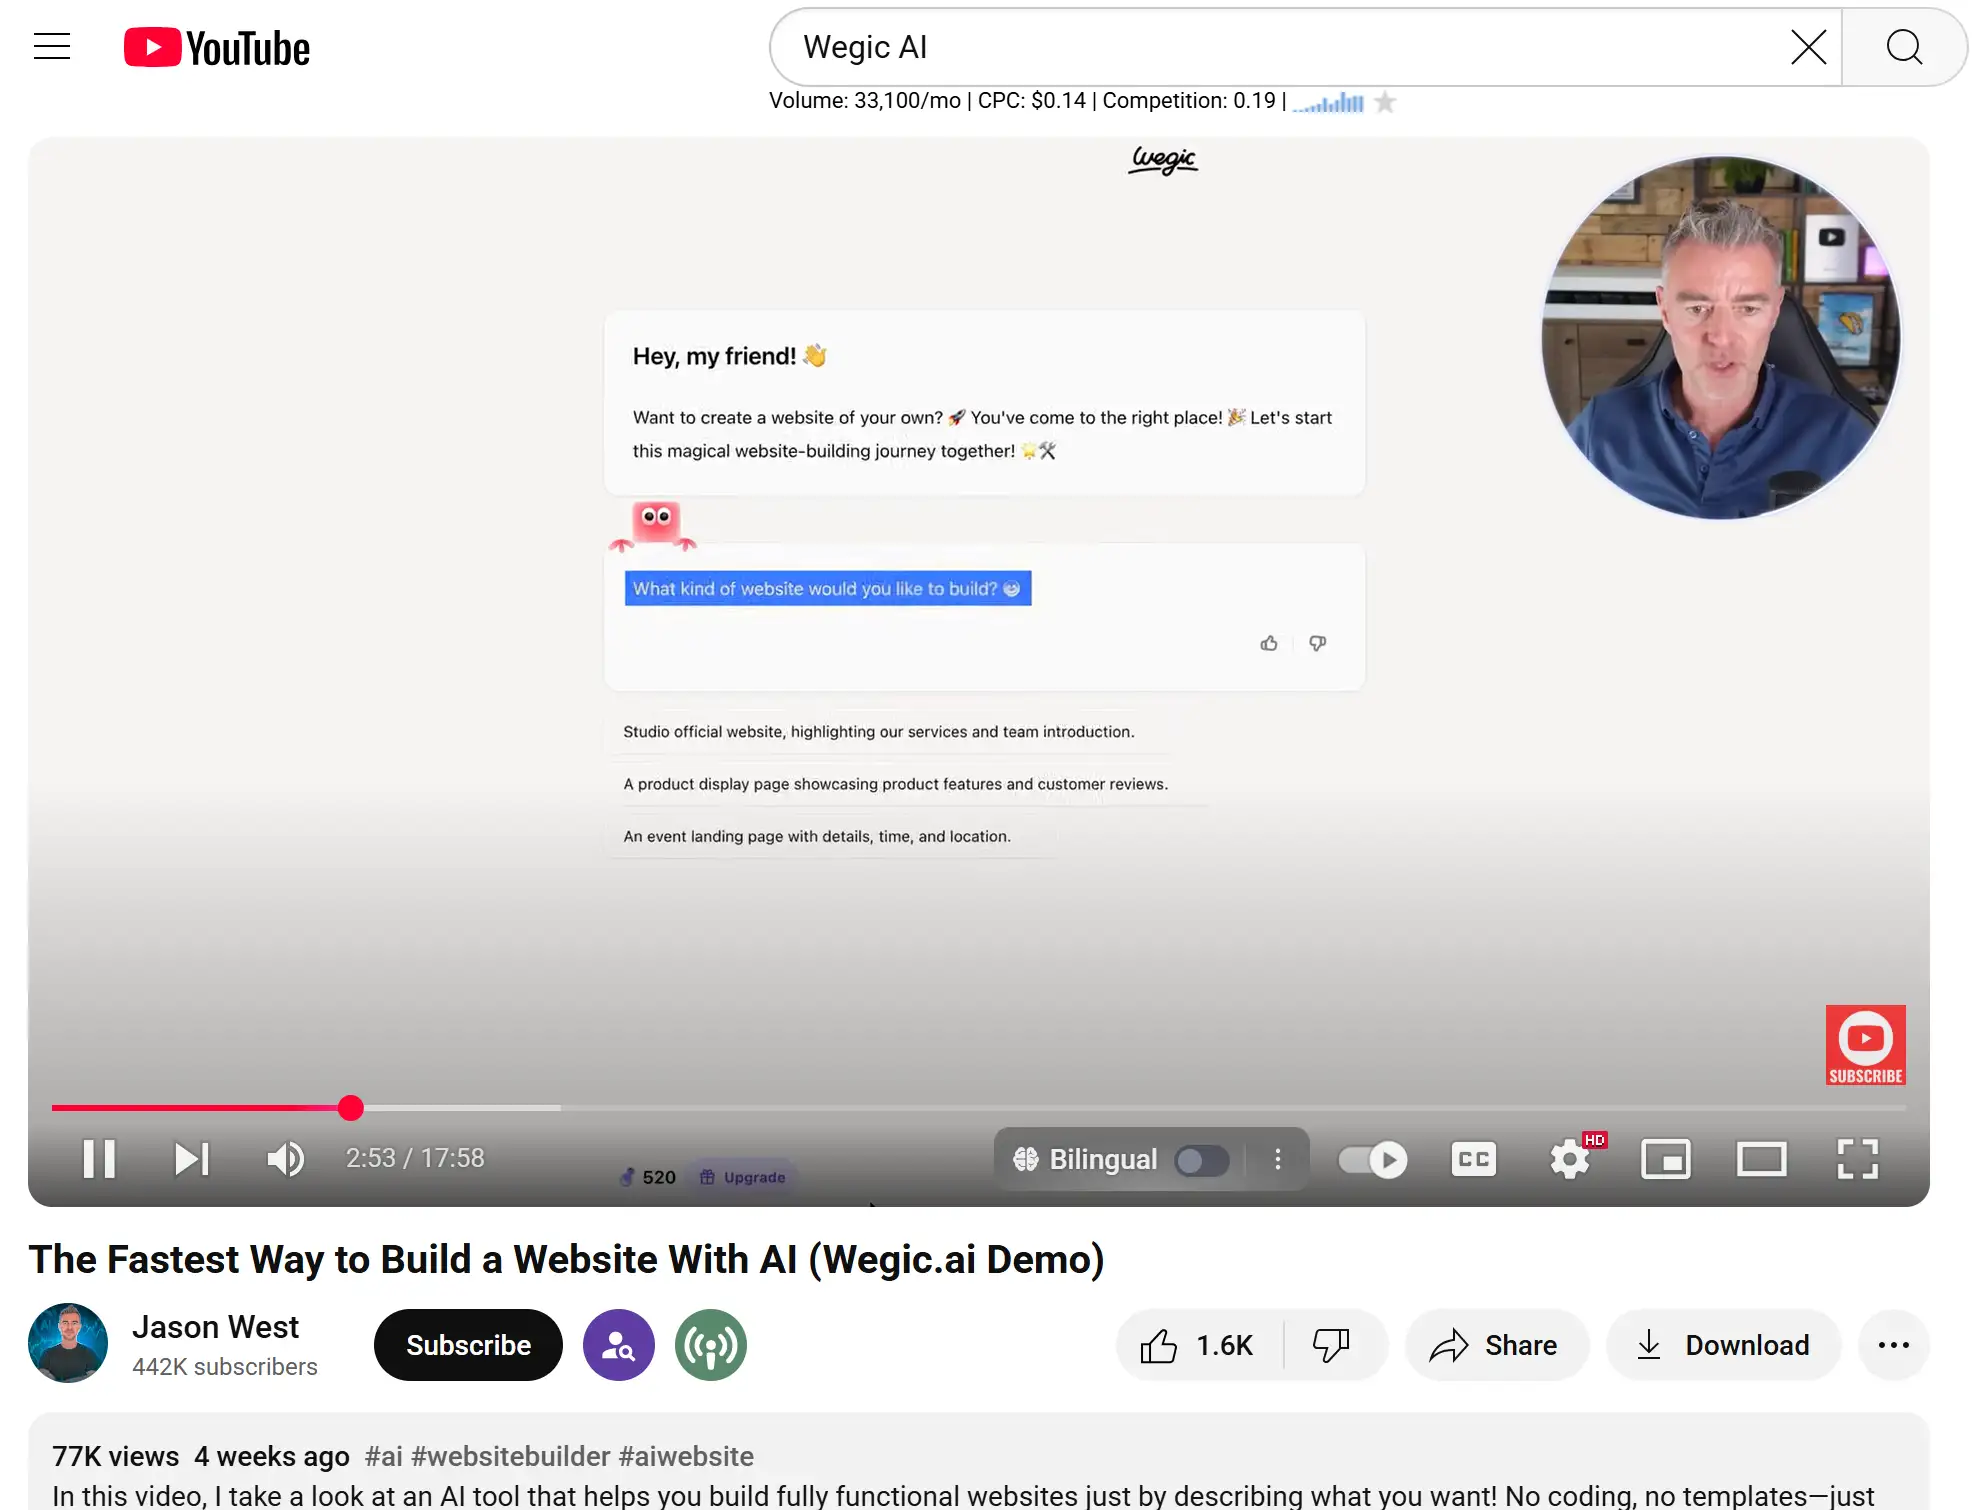Toggle the autoplay switch
Viewport: 1973px width, 1510px height.
(x=1372, y=1160)
